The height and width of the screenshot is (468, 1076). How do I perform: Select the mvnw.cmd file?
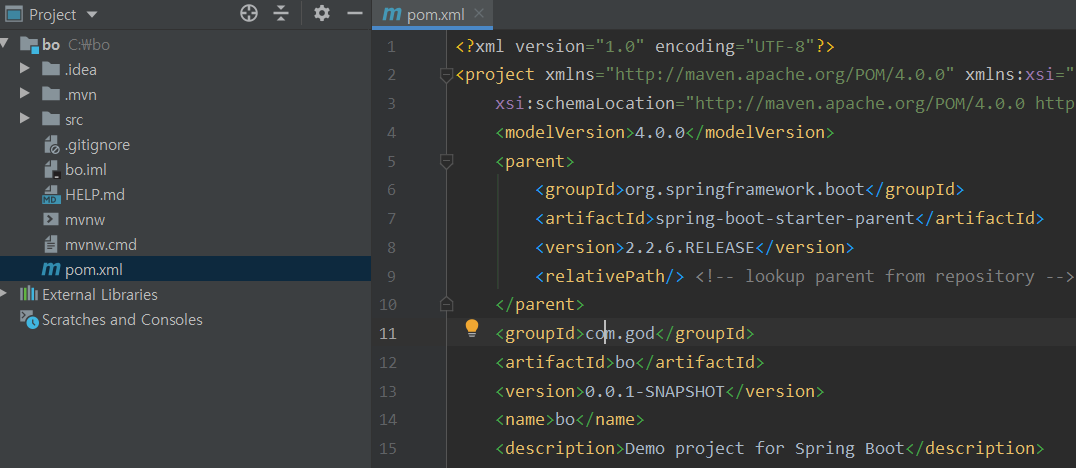(100, 244)
